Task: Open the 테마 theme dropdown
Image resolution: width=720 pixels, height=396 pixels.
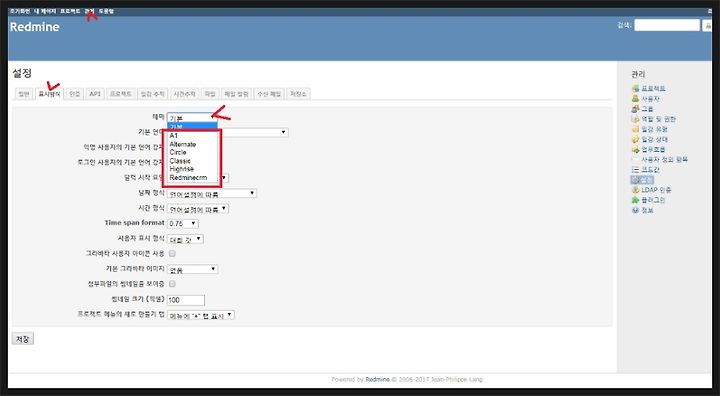Action: point(192,118)
